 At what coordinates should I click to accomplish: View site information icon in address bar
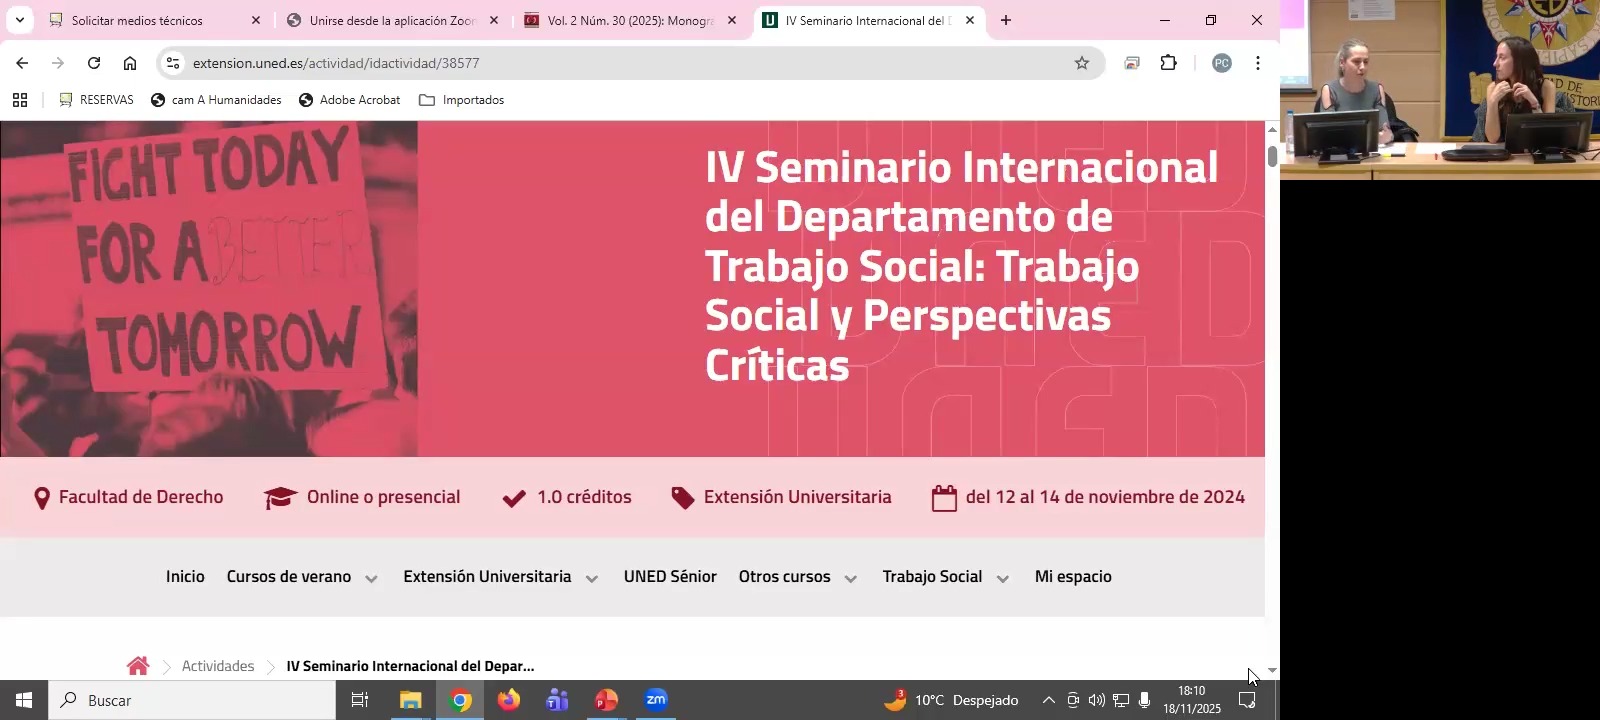coord(173,63)
